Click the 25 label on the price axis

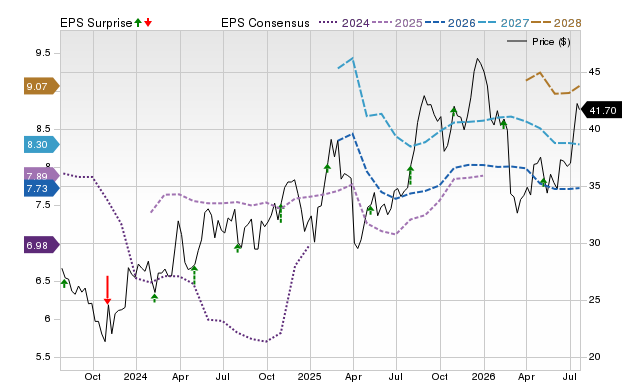(594, 300)
